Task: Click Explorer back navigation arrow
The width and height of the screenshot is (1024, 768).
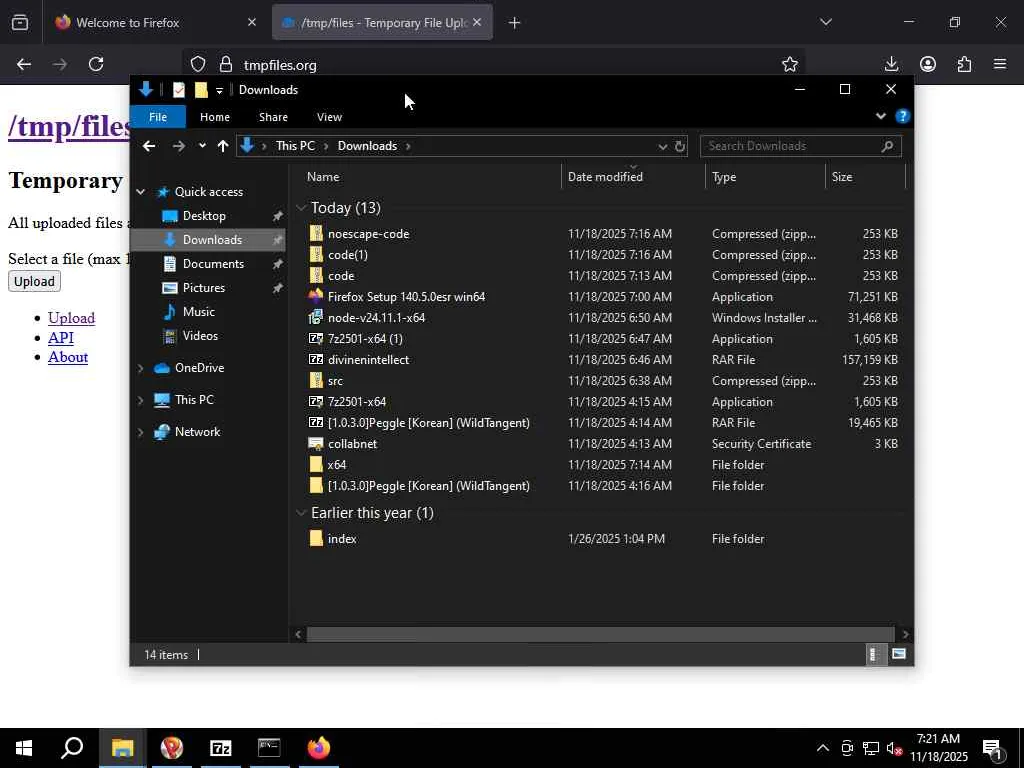Action: click(149, 146)
